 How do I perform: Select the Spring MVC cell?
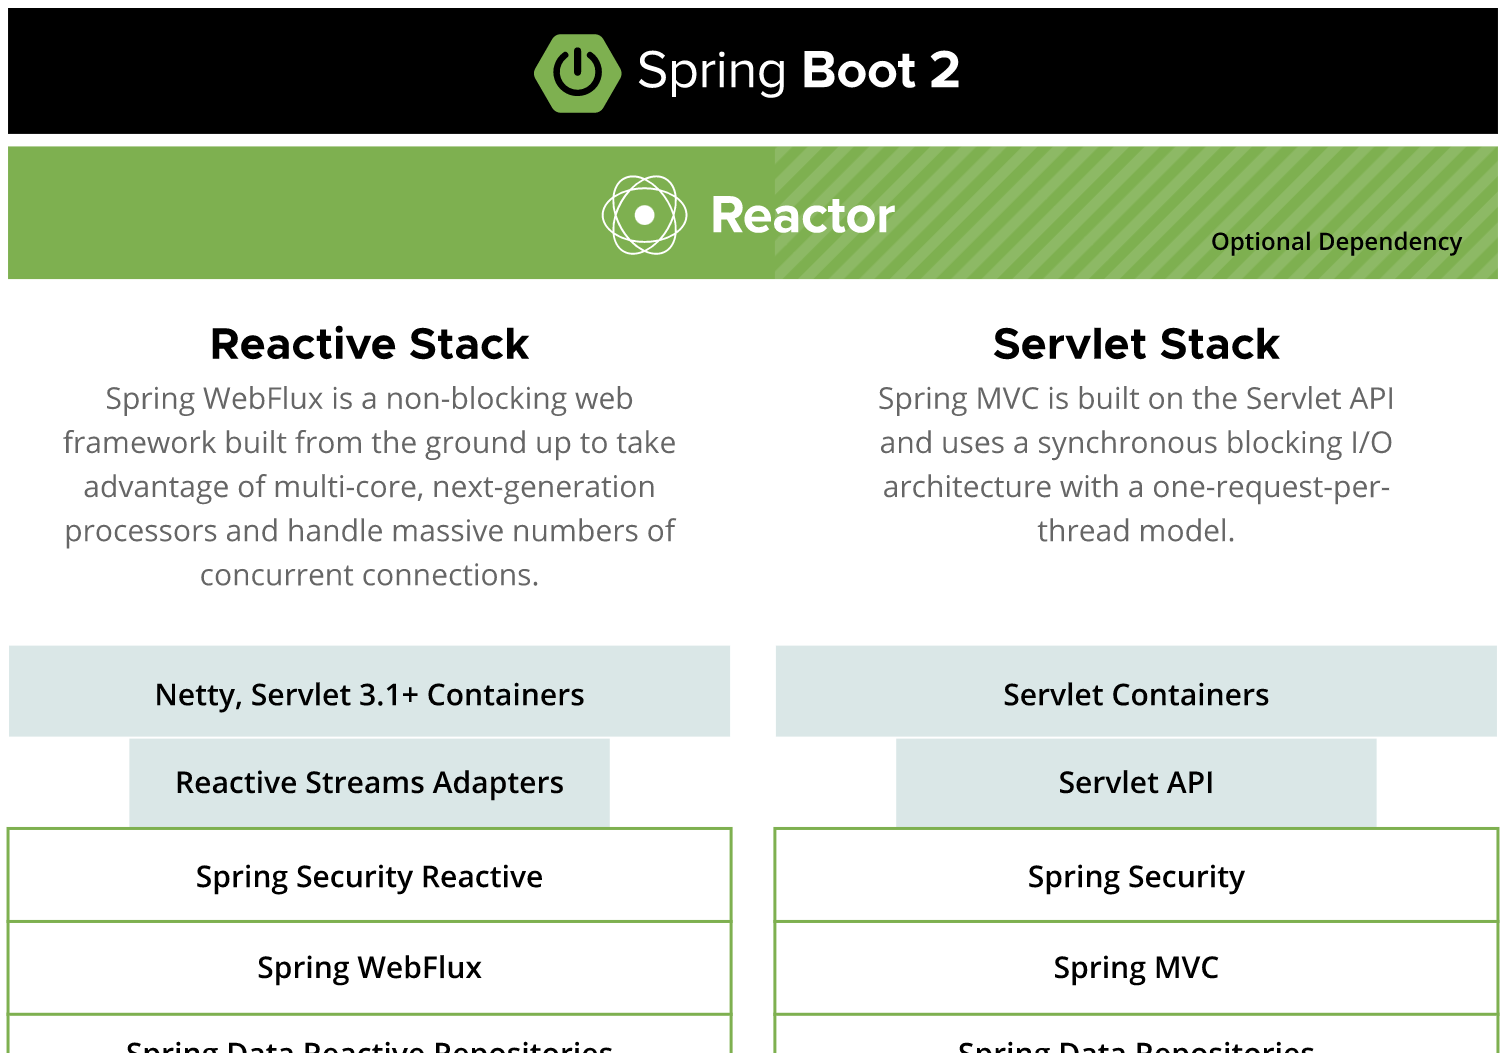point(1136,968)
